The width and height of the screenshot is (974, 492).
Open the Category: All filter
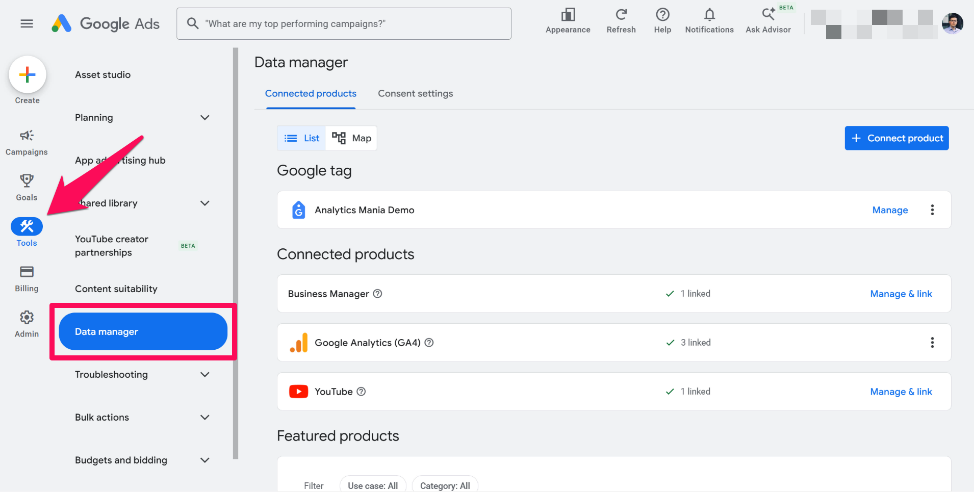(445, 485)
